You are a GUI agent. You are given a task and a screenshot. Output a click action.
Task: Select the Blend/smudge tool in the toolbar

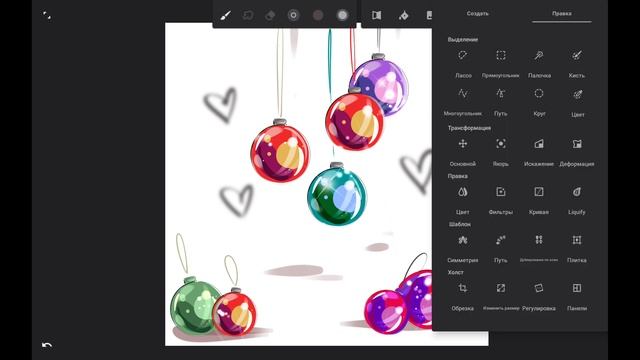click(x=248, y=16)
